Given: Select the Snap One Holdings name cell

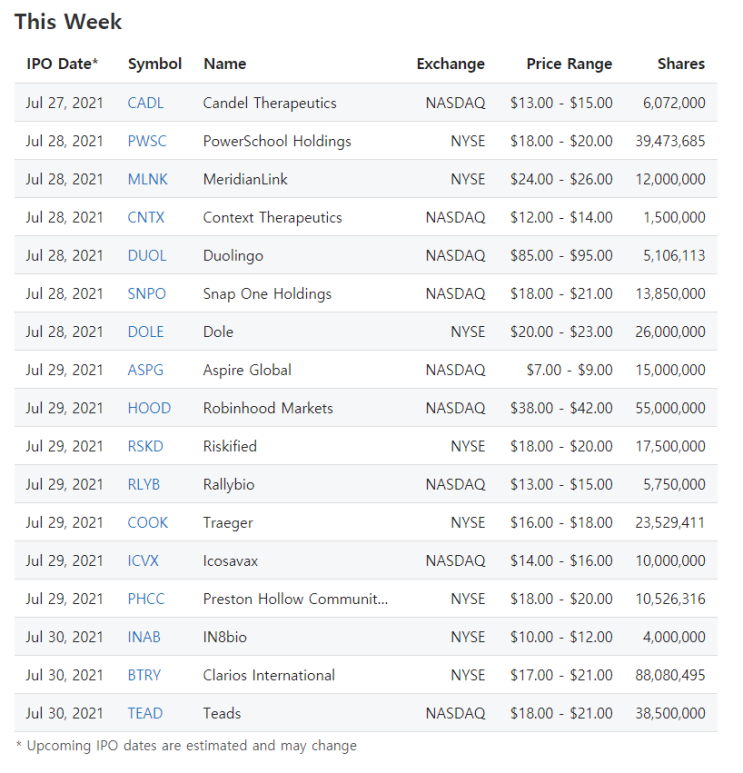Looking at the screenshot, I should pyautogui.click(x=267, y=294).
